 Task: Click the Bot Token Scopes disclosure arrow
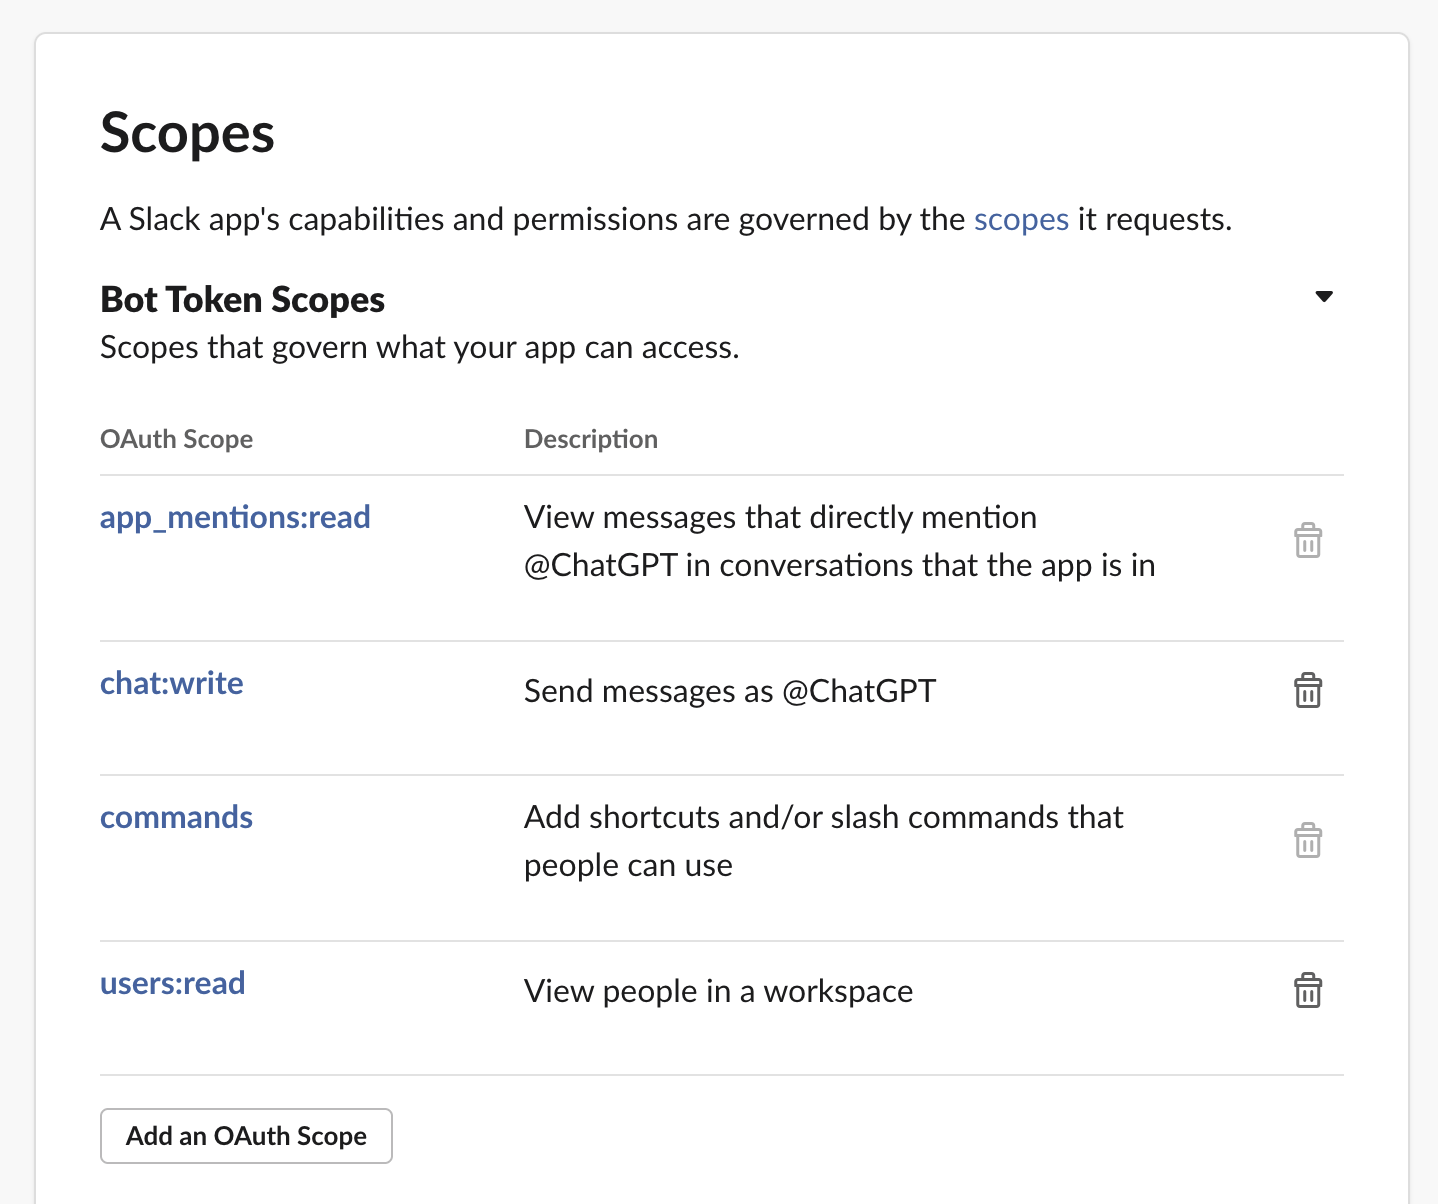click(1323, 296)
